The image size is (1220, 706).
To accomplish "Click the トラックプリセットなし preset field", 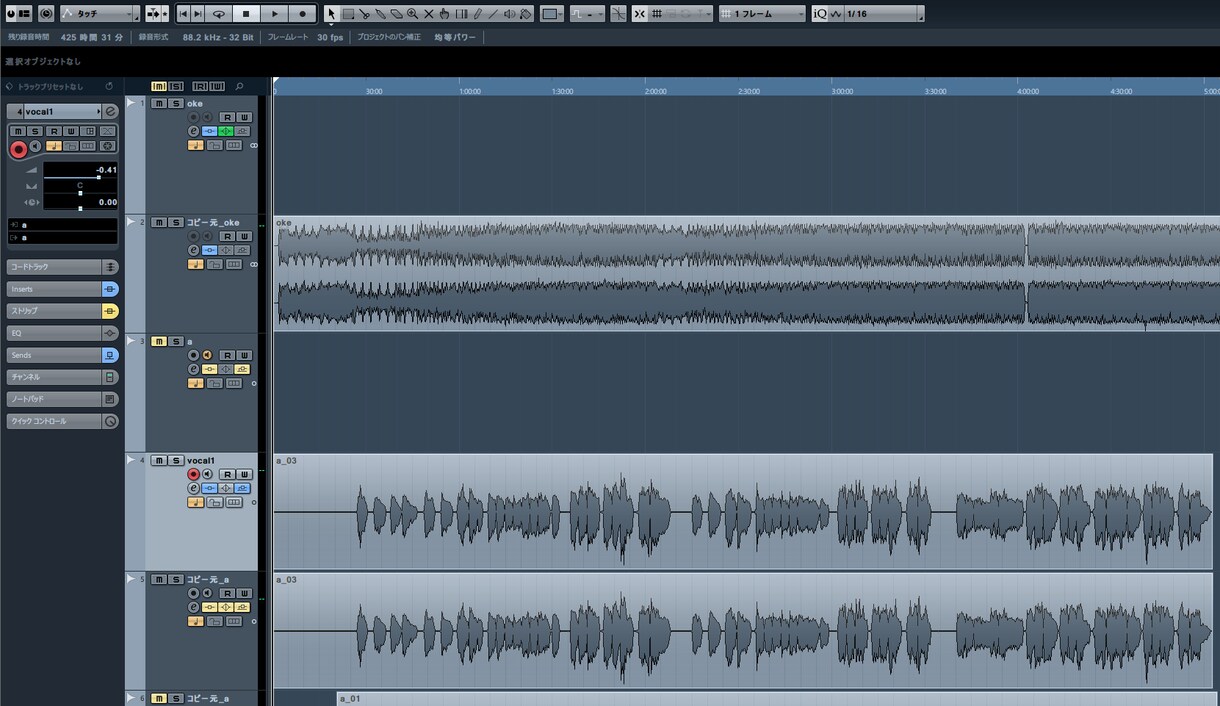I will tap(51, 87).
